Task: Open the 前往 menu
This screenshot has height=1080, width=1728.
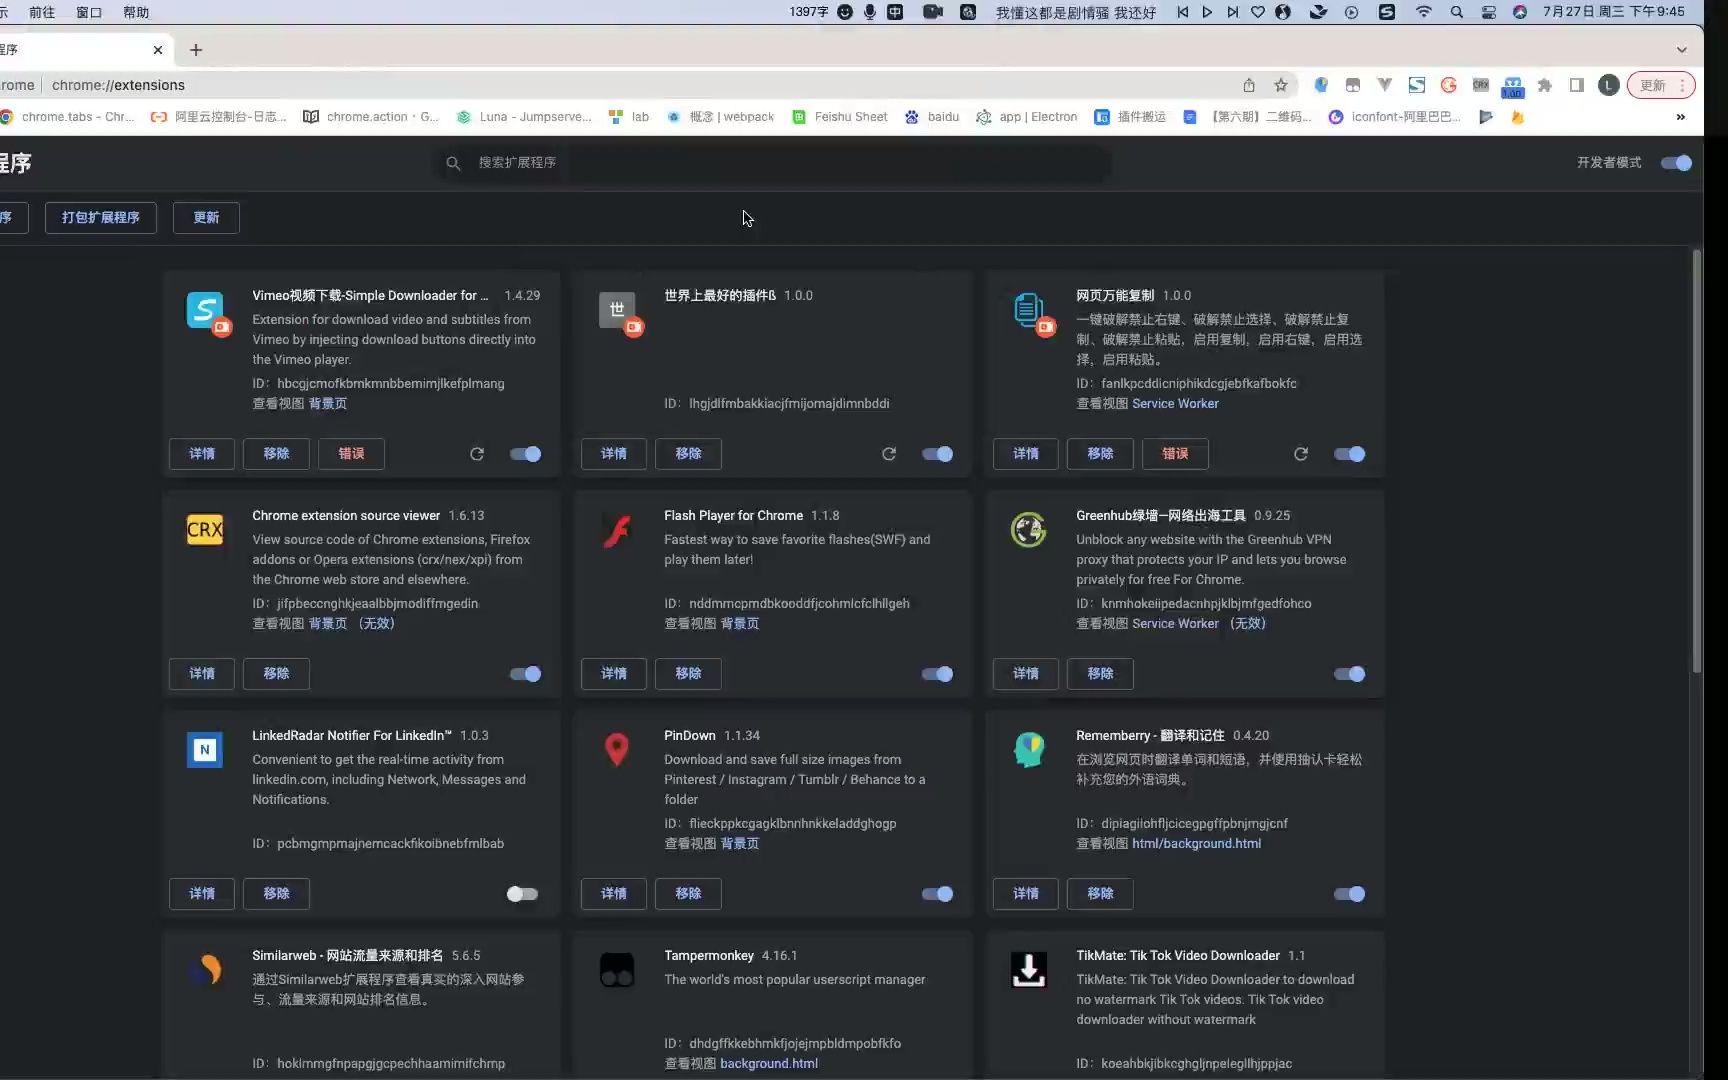Action: point(42,12)
